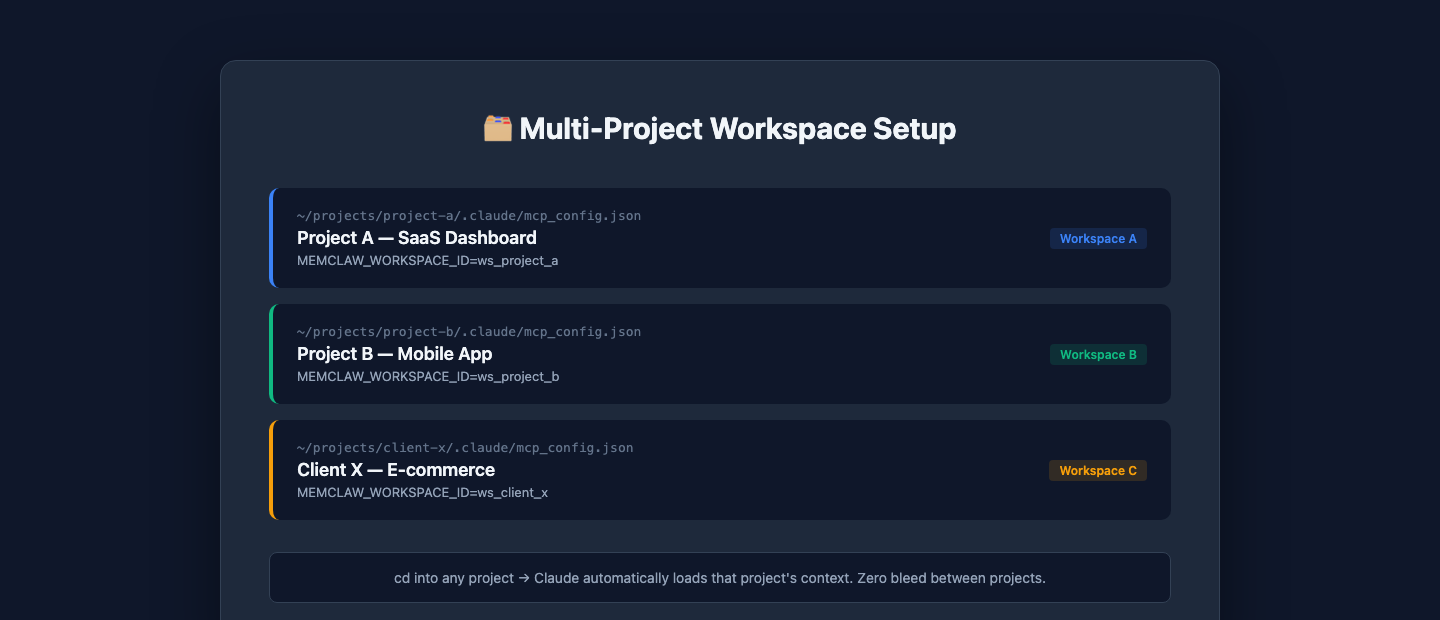This screenshot has height=620, width=1440.
Task: Click the Client X — E-commerce title
Action: (395, 470)
